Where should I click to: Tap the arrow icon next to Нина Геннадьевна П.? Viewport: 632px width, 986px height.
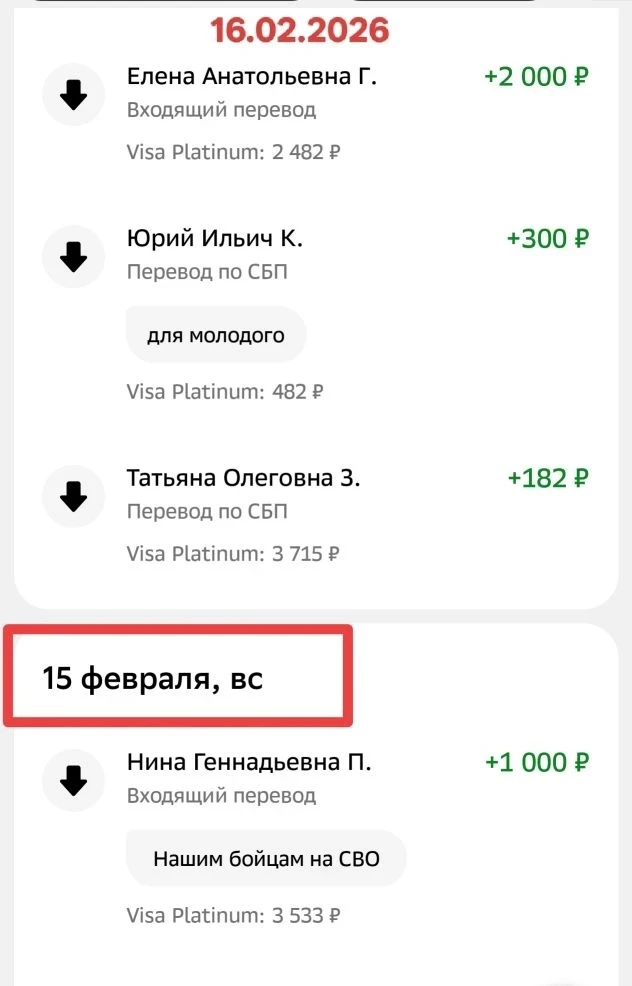(x=74, y=780)
